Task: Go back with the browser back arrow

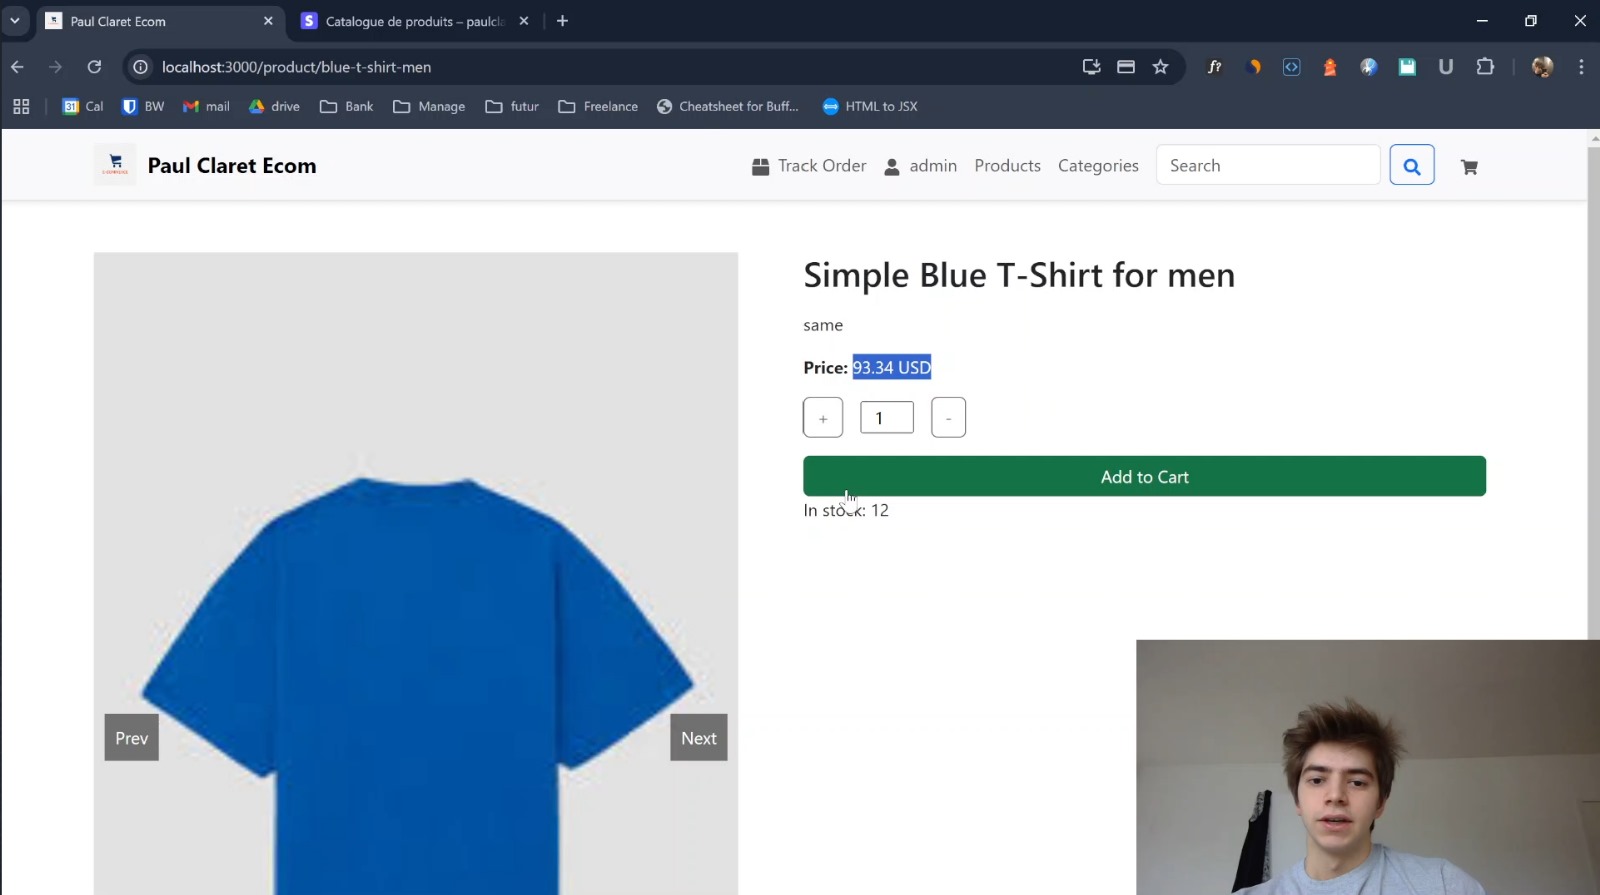Action: click(x=17, y=67)
